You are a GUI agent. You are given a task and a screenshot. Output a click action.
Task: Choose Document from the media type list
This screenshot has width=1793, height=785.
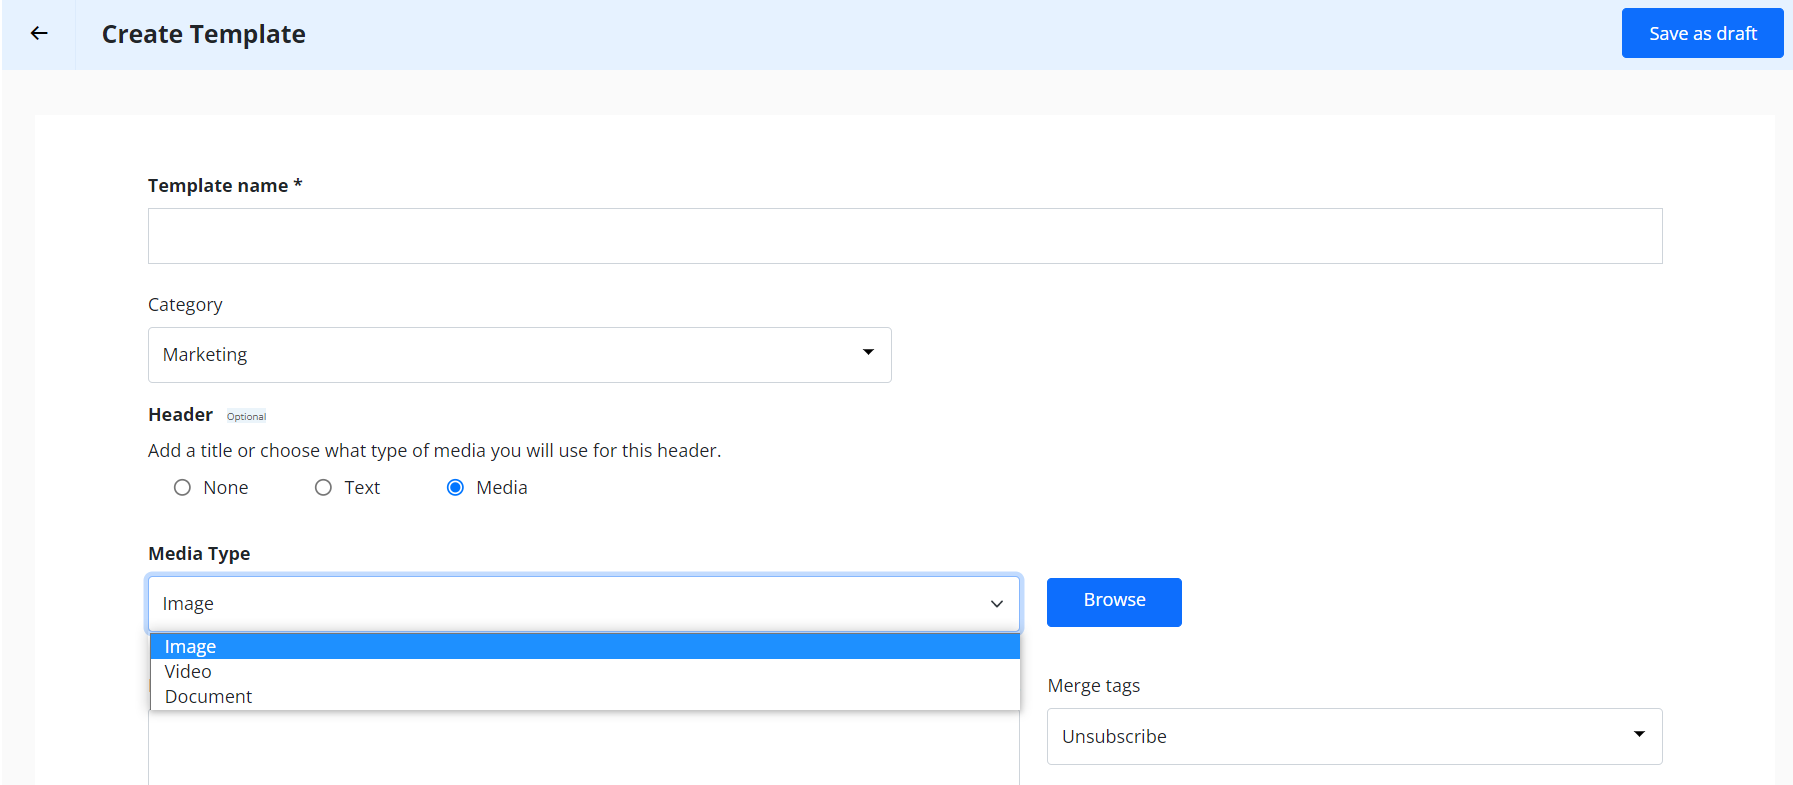point(585,697)
